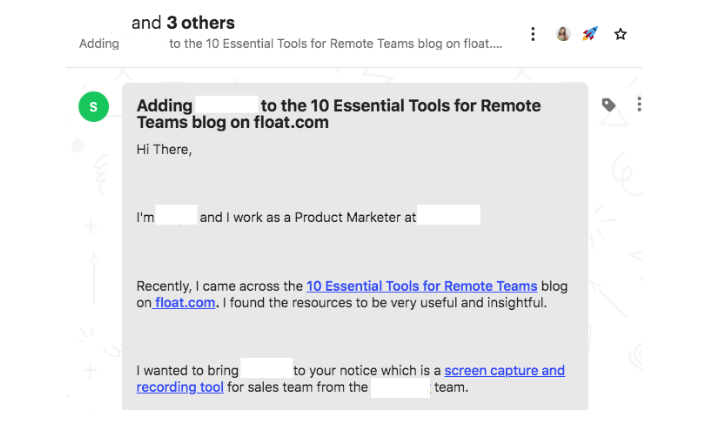Click the tag label icon beside message
The image size is (712, 434).
click(x=608, y=105)
